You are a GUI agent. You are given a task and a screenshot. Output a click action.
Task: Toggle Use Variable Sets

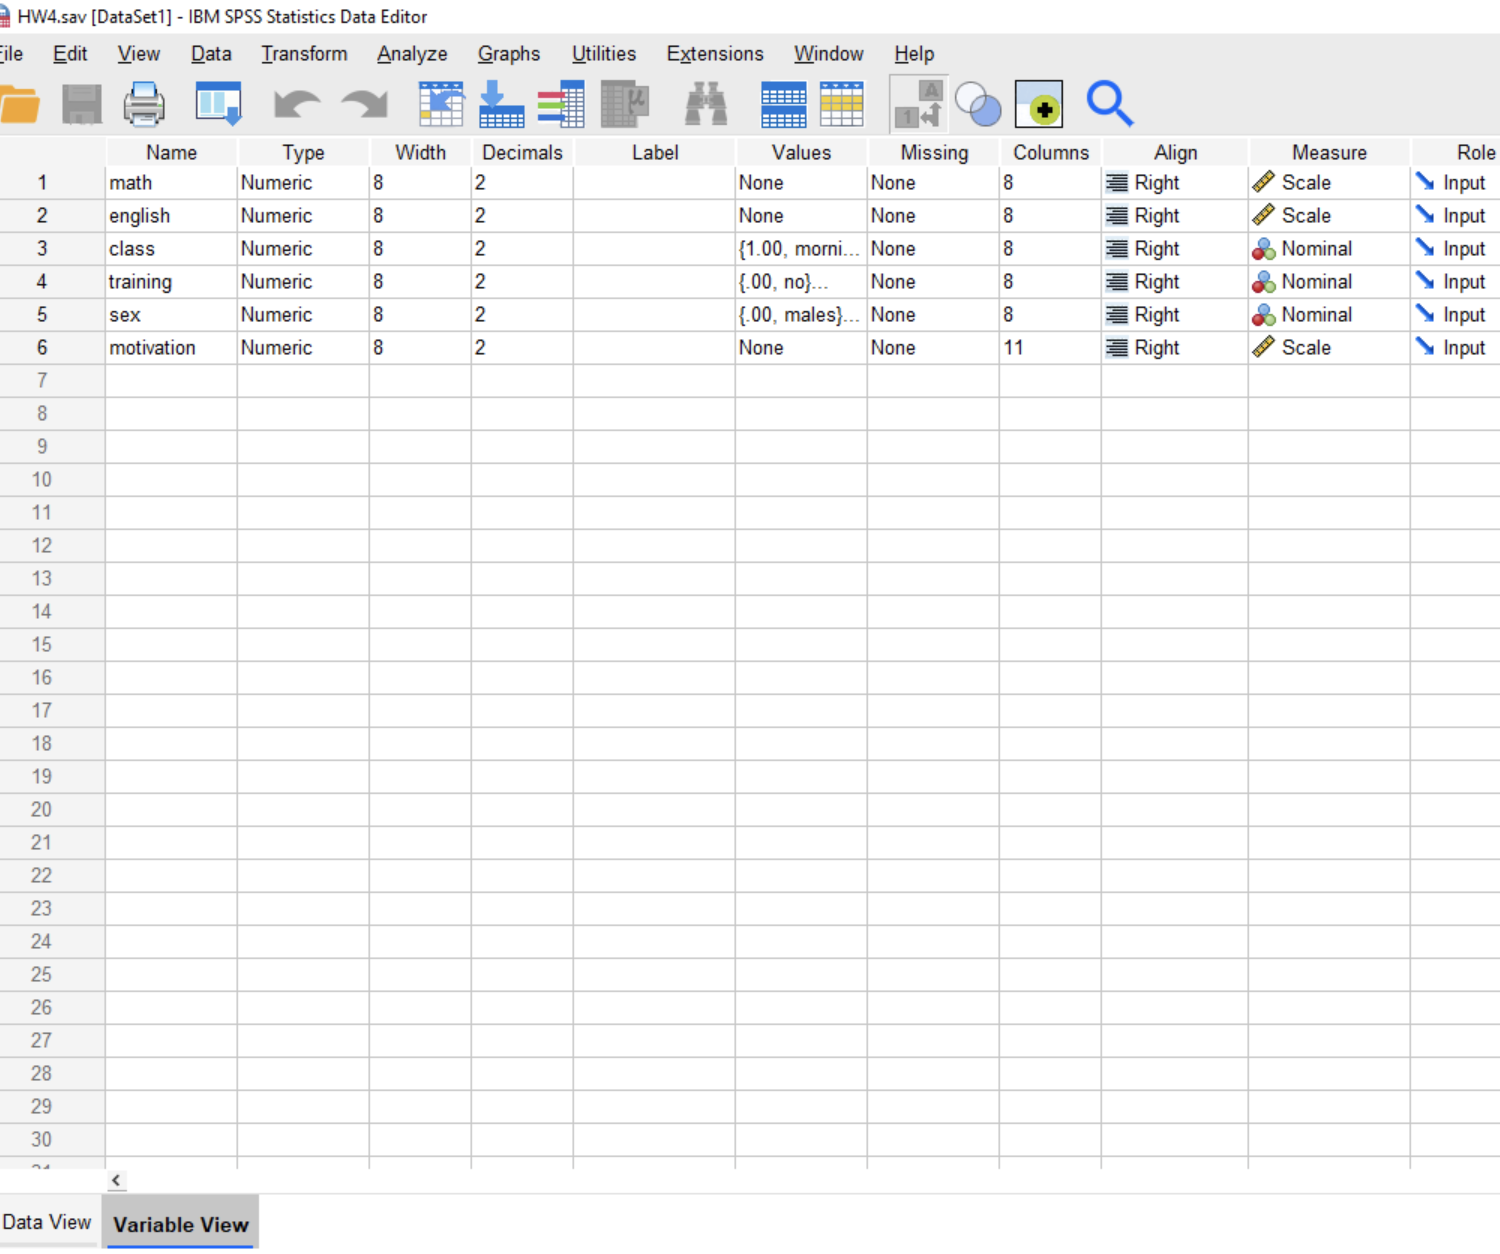979,103
